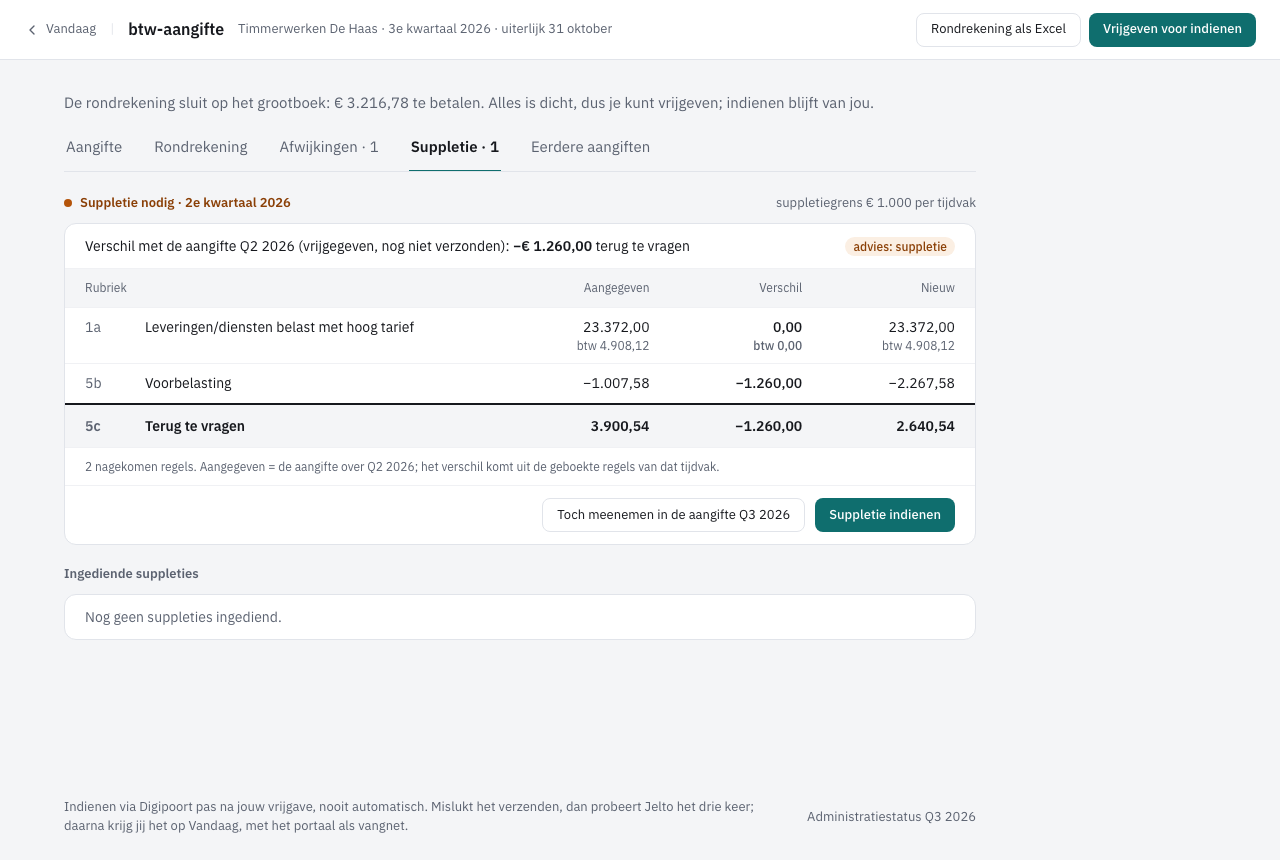
Task: Click rubriek code 5b
Action: point(93,383)
